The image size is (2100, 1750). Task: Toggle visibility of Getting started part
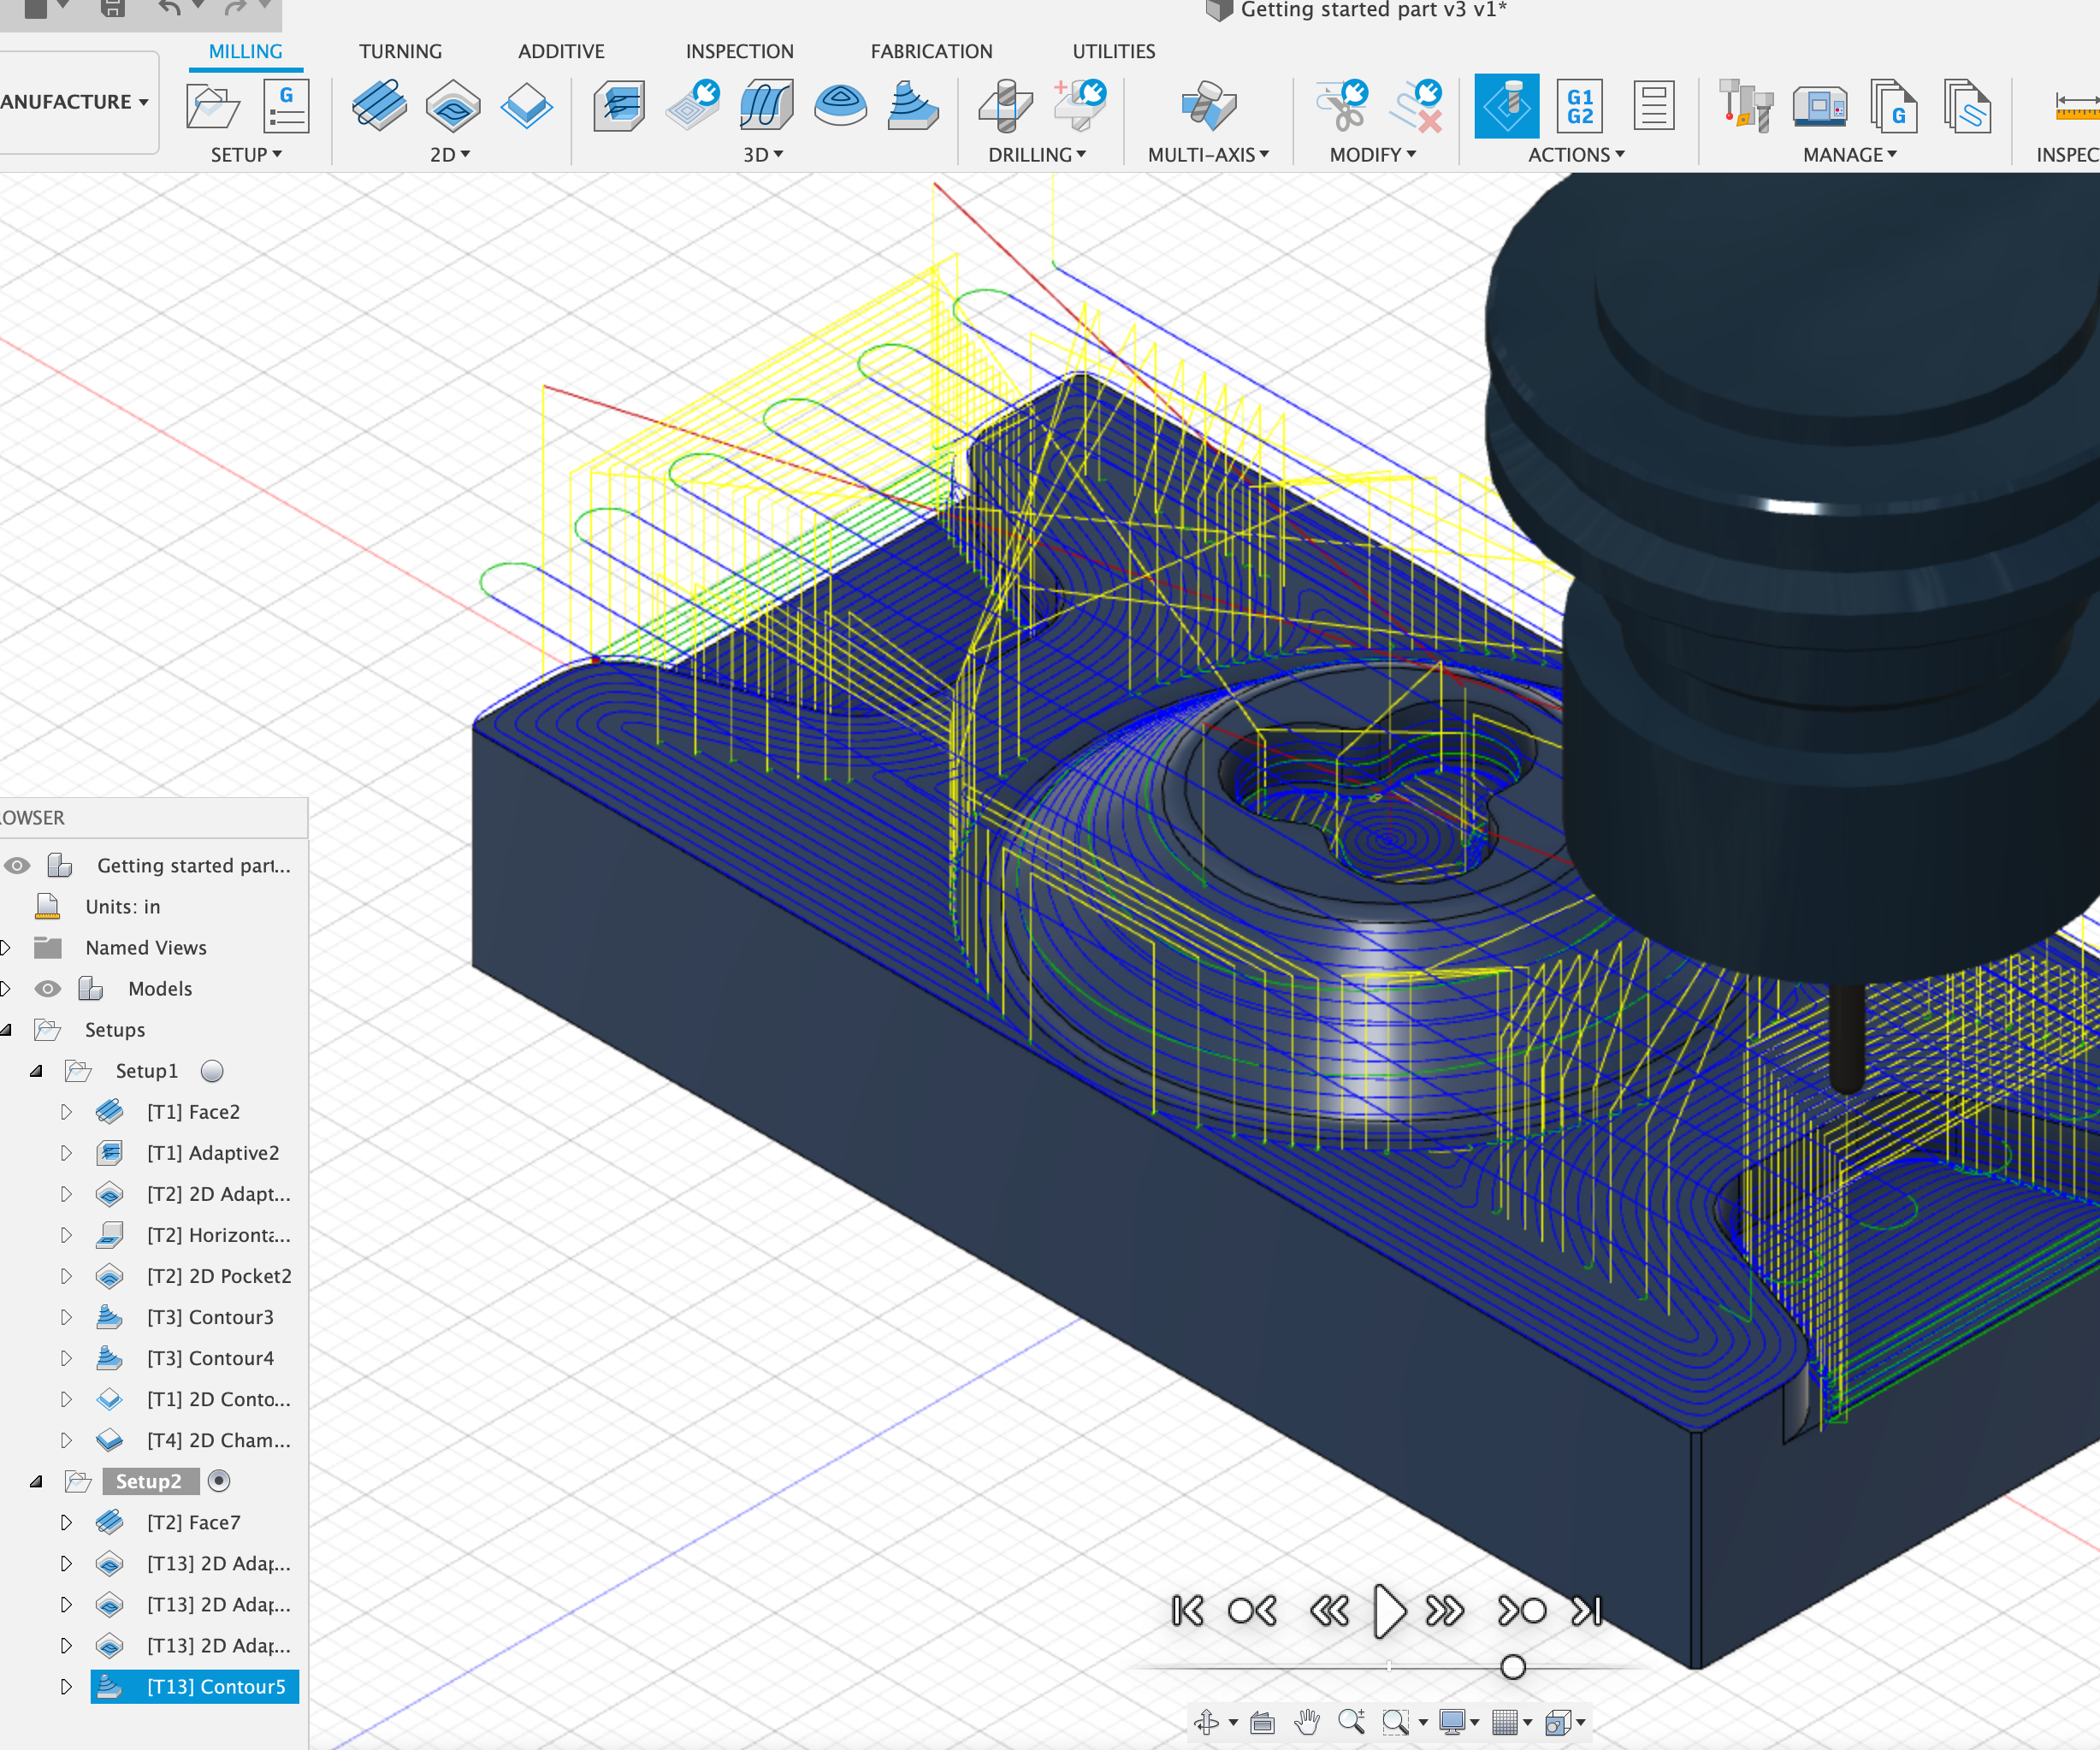16,866
